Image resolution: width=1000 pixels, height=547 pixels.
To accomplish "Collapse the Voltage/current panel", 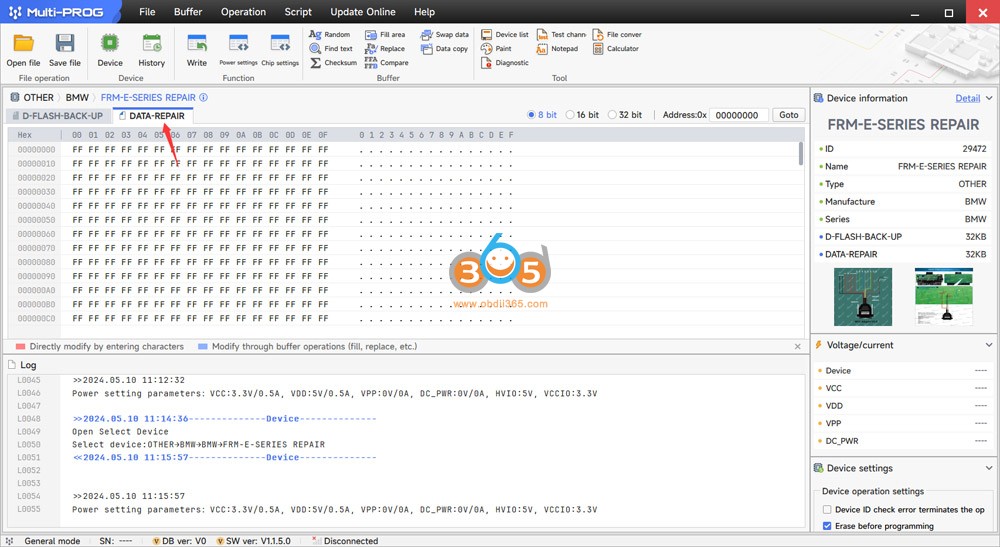I will (x=989, y=345).
